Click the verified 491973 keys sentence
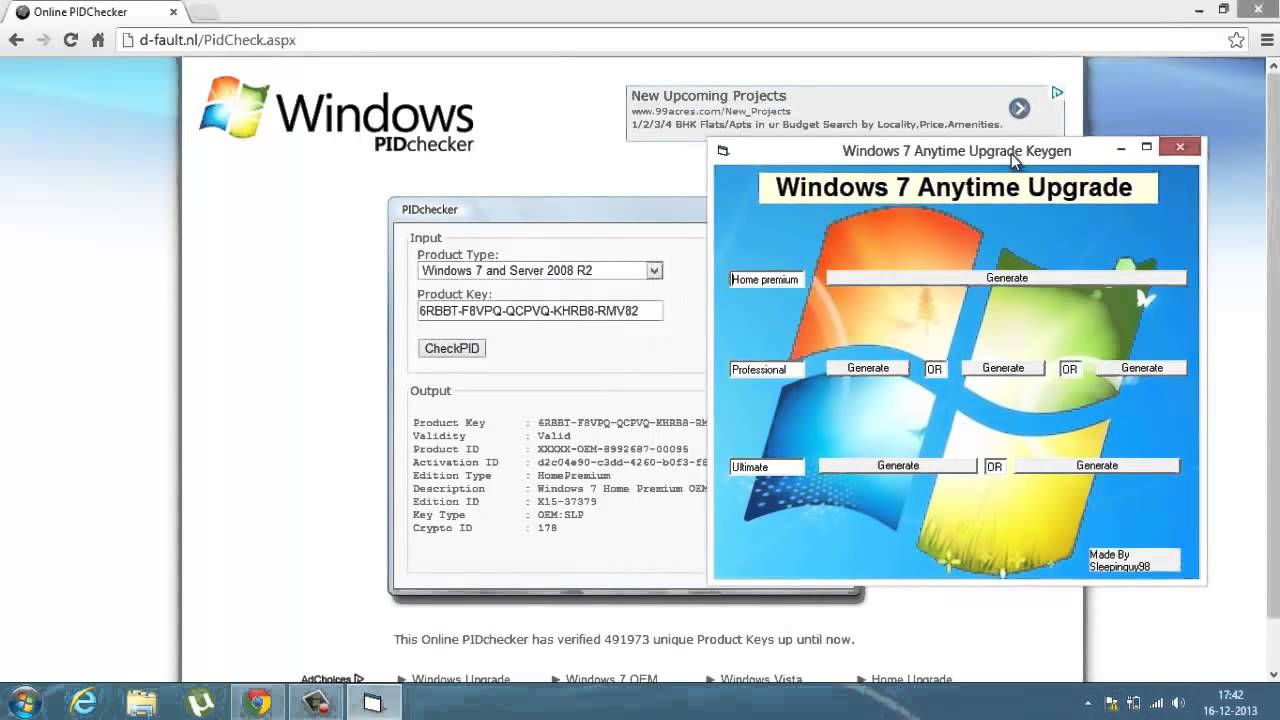This screenshot has width=1280, height=720. pos(624,639)
